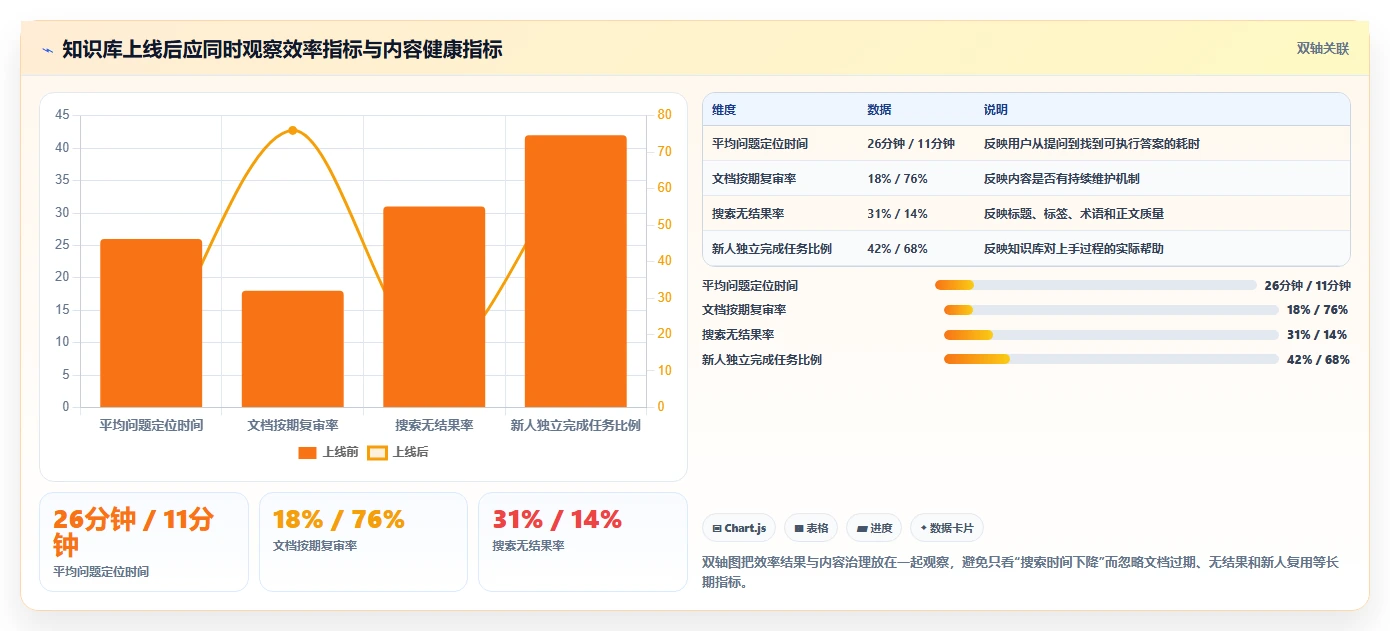Toggle the 上线前 legend swatch
The image size is (1390, 631).
tap(307, 452)
